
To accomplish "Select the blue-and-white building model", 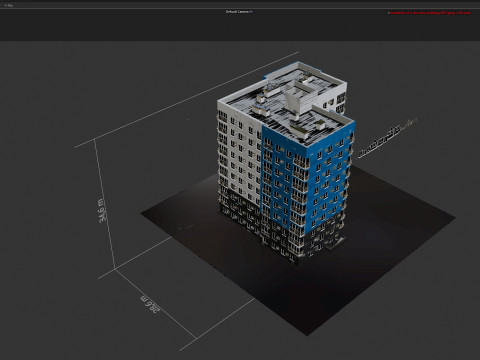I will coord(285,163).
